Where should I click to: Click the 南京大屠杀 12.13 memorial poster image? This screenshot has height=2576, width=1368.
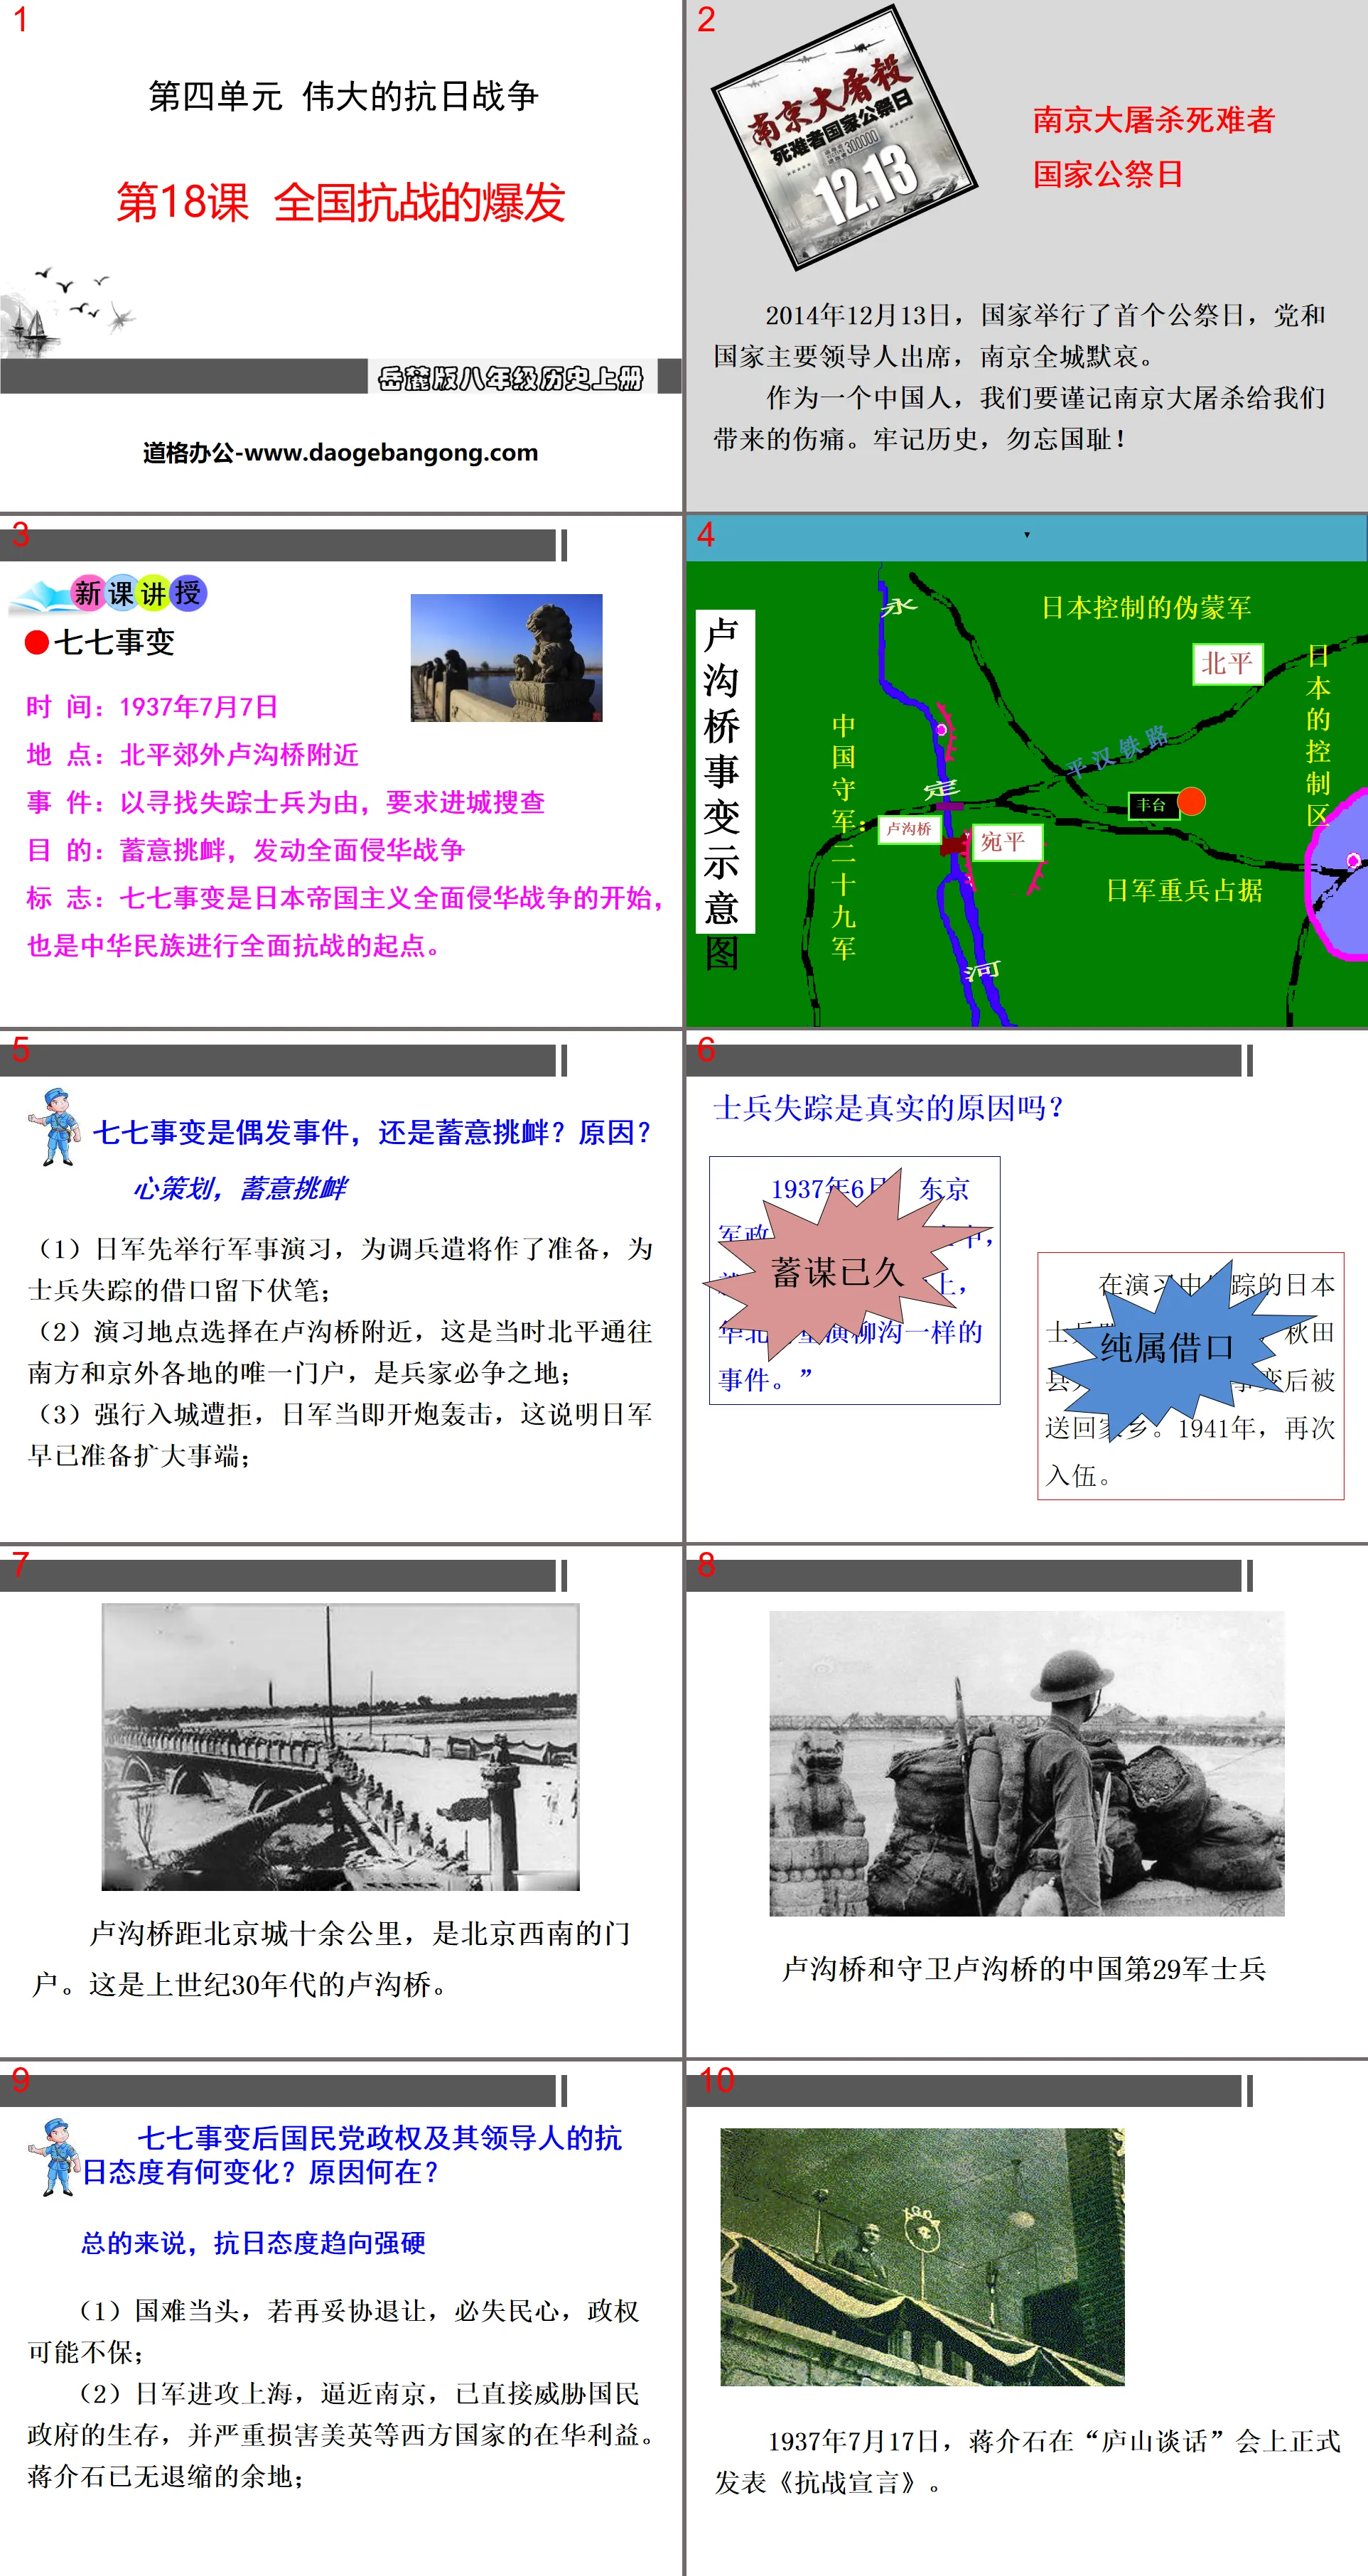pos(845,138)
